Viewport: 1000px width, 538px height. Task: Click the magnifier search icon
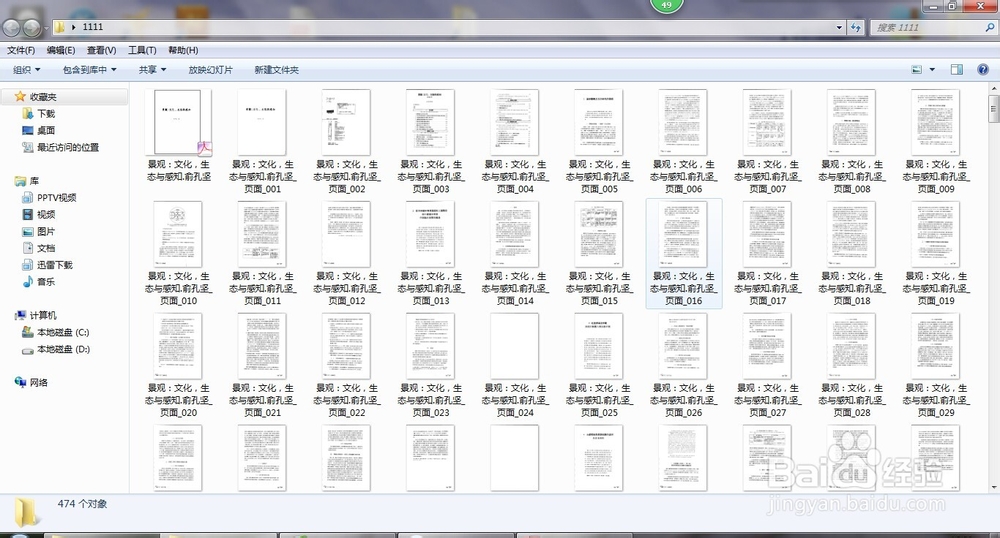[x=989, y=27]
